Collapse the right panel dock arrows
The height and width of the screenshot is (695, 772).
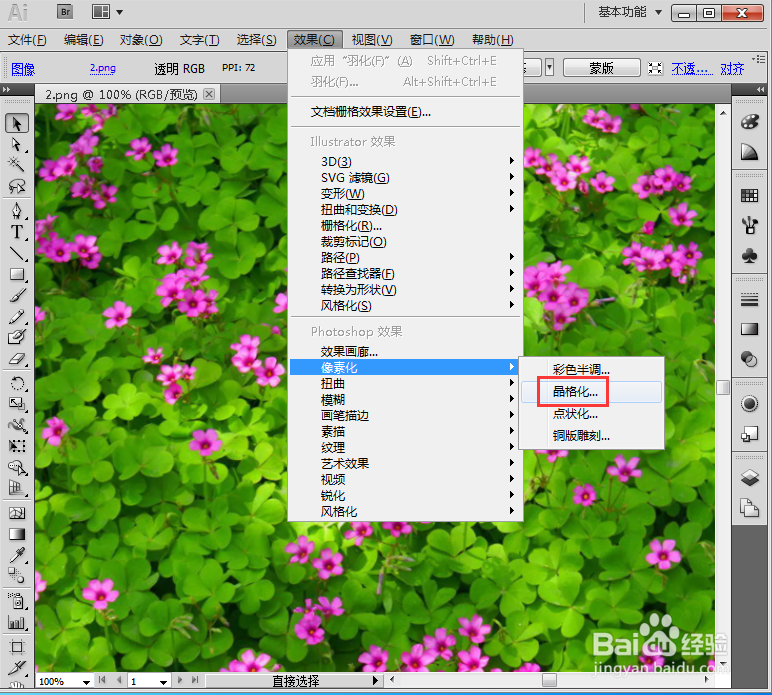760,89
